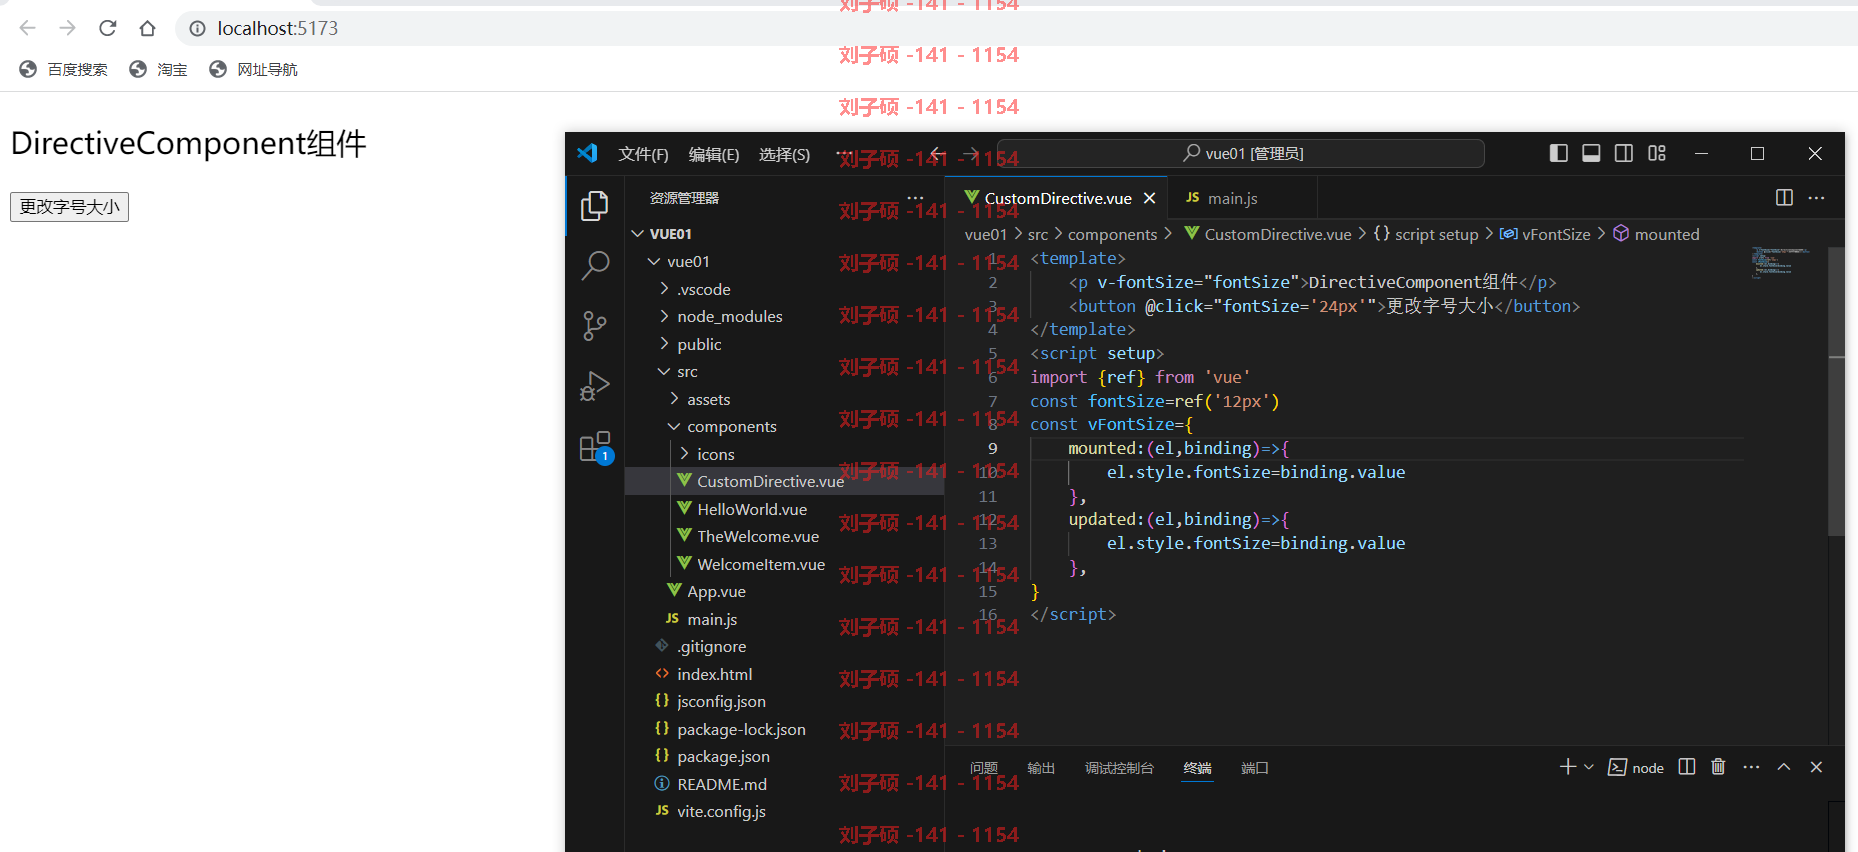Click the VS Code logo icon
This screenshot has height=852, width=1858.
coord(587,153)
